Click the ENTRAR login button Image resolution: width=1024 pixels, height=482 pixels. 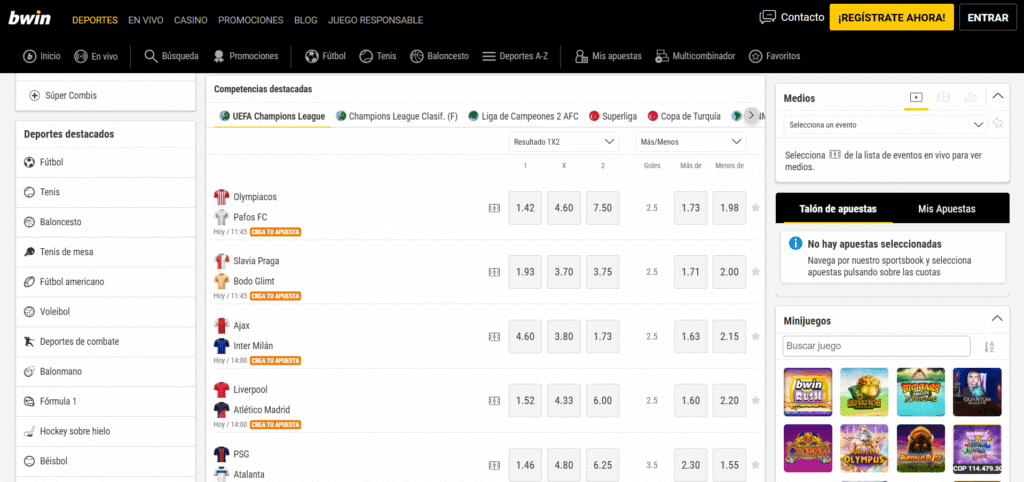(x=987, y=18)
